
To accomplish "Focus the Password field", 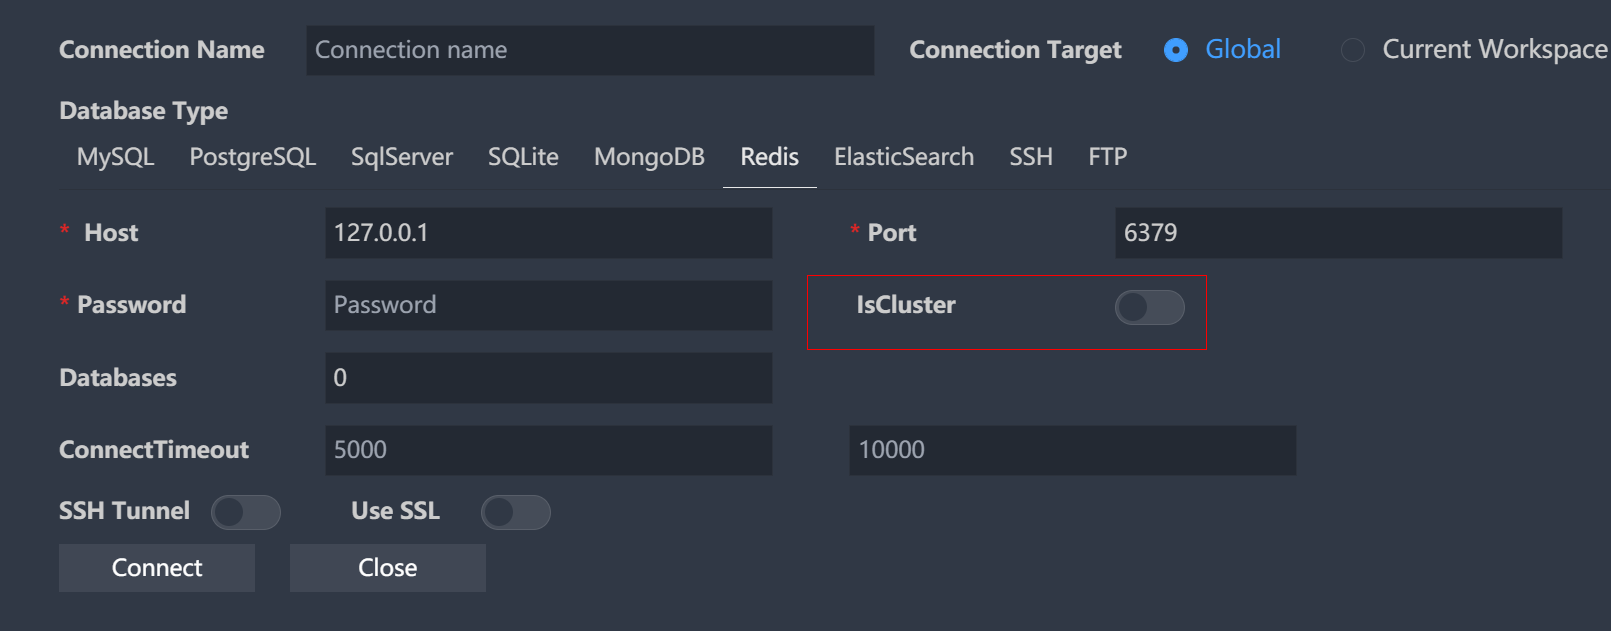I will (548, 305).
